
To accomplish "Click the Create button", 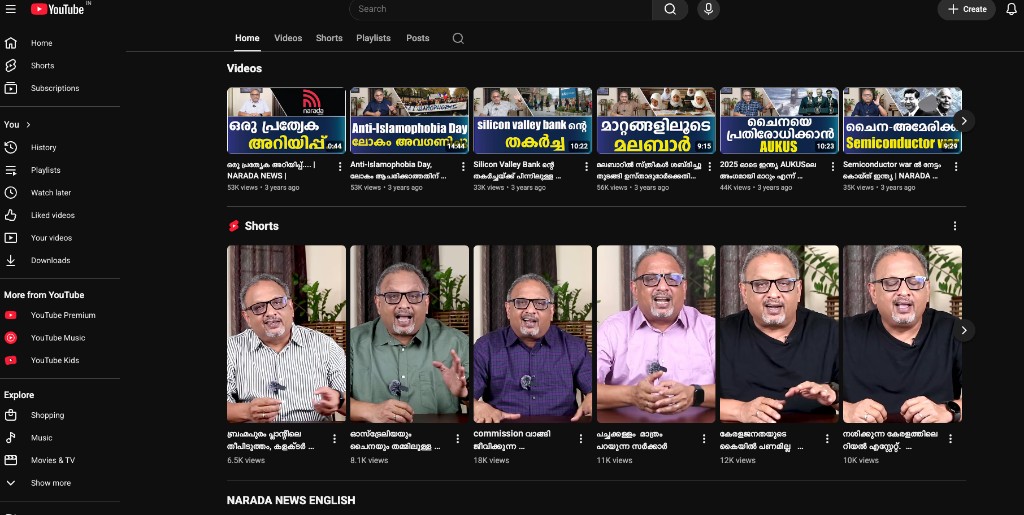I will coord(967,9).
